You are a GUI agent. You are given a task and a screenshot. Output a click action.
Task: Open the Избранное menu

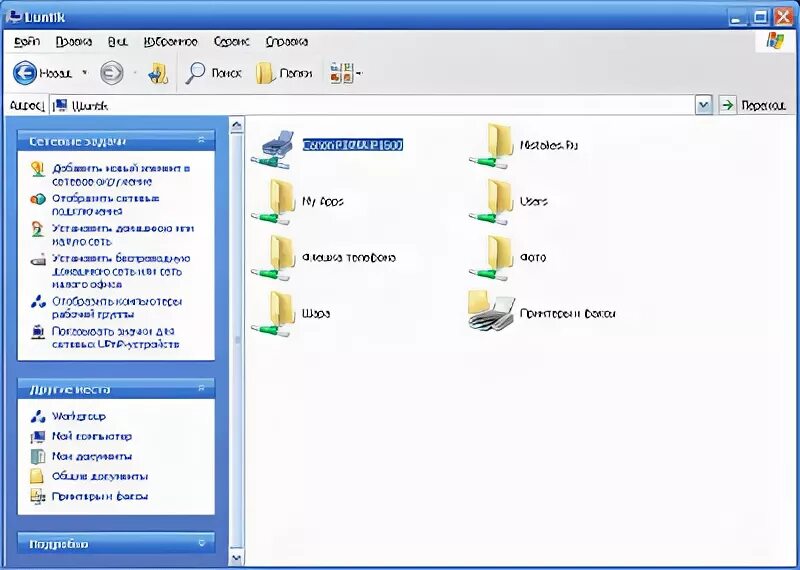[x=170, y=42]
